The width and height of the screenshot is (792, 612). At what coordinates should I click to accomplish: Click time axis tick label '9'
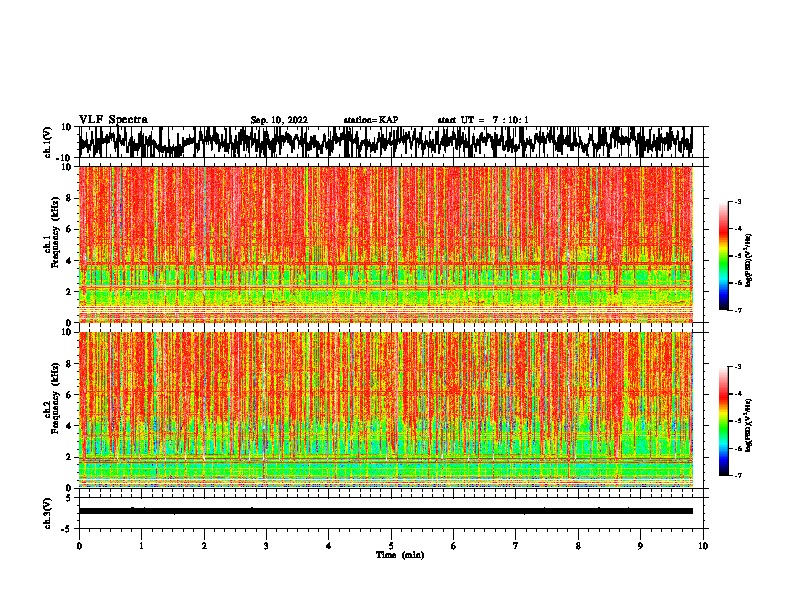640,546
